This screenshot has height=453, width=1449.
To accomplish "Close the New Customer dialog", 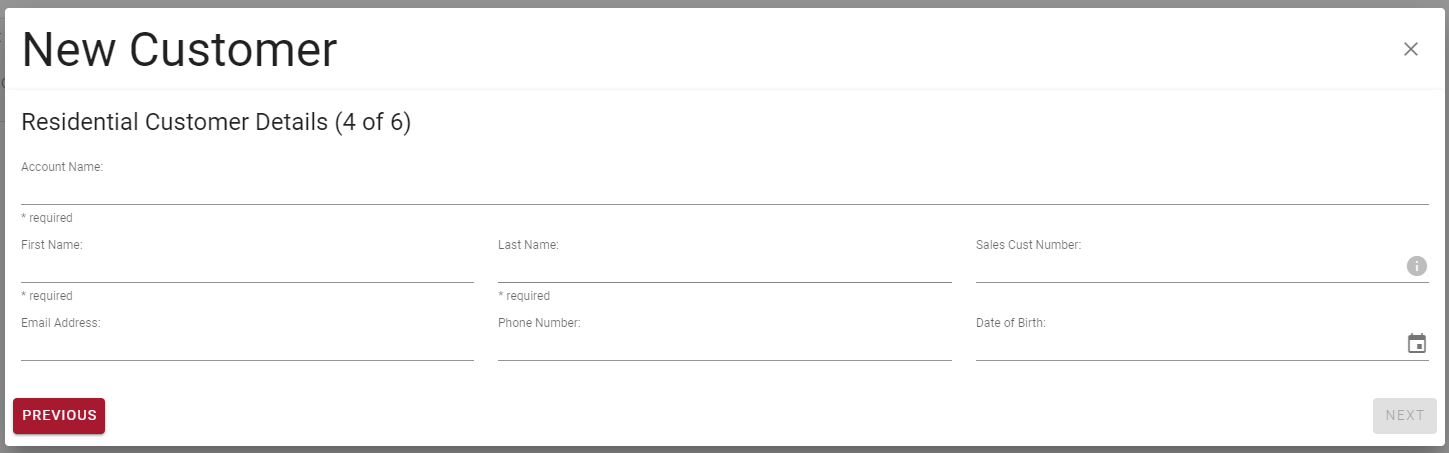I will click(x=1411, y=49).
